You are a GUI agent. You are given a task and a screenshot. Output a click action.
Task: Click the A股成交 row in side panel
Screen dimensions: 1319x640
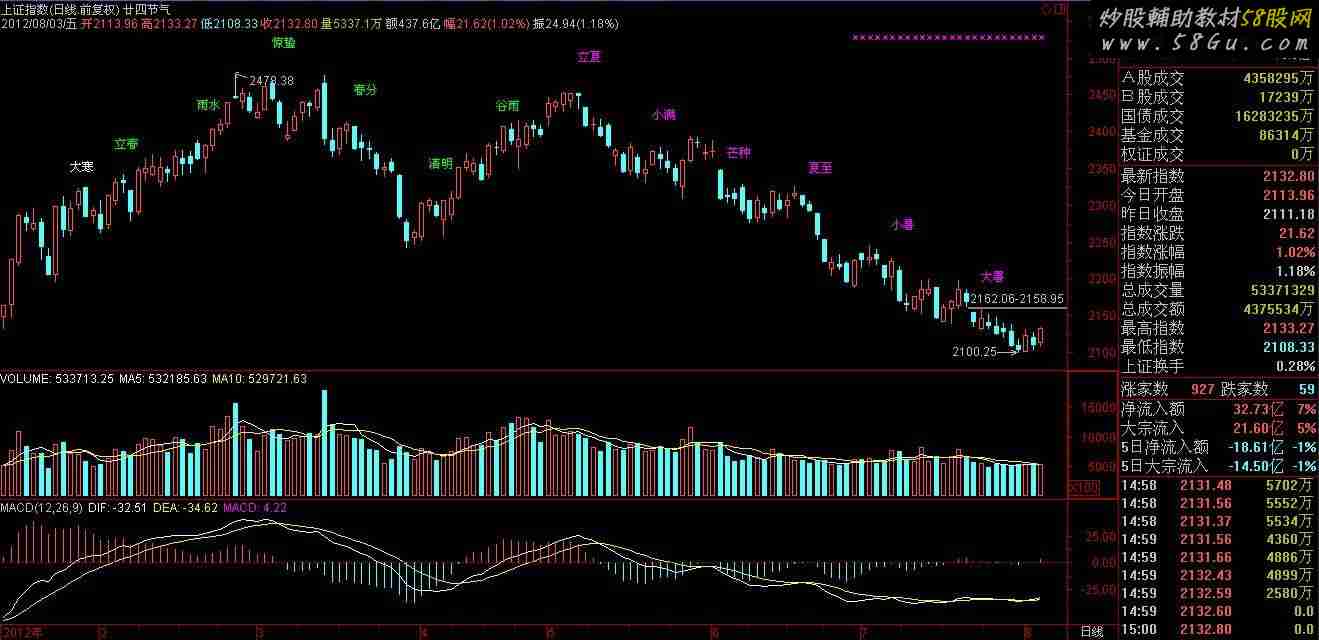point(1218,77)
